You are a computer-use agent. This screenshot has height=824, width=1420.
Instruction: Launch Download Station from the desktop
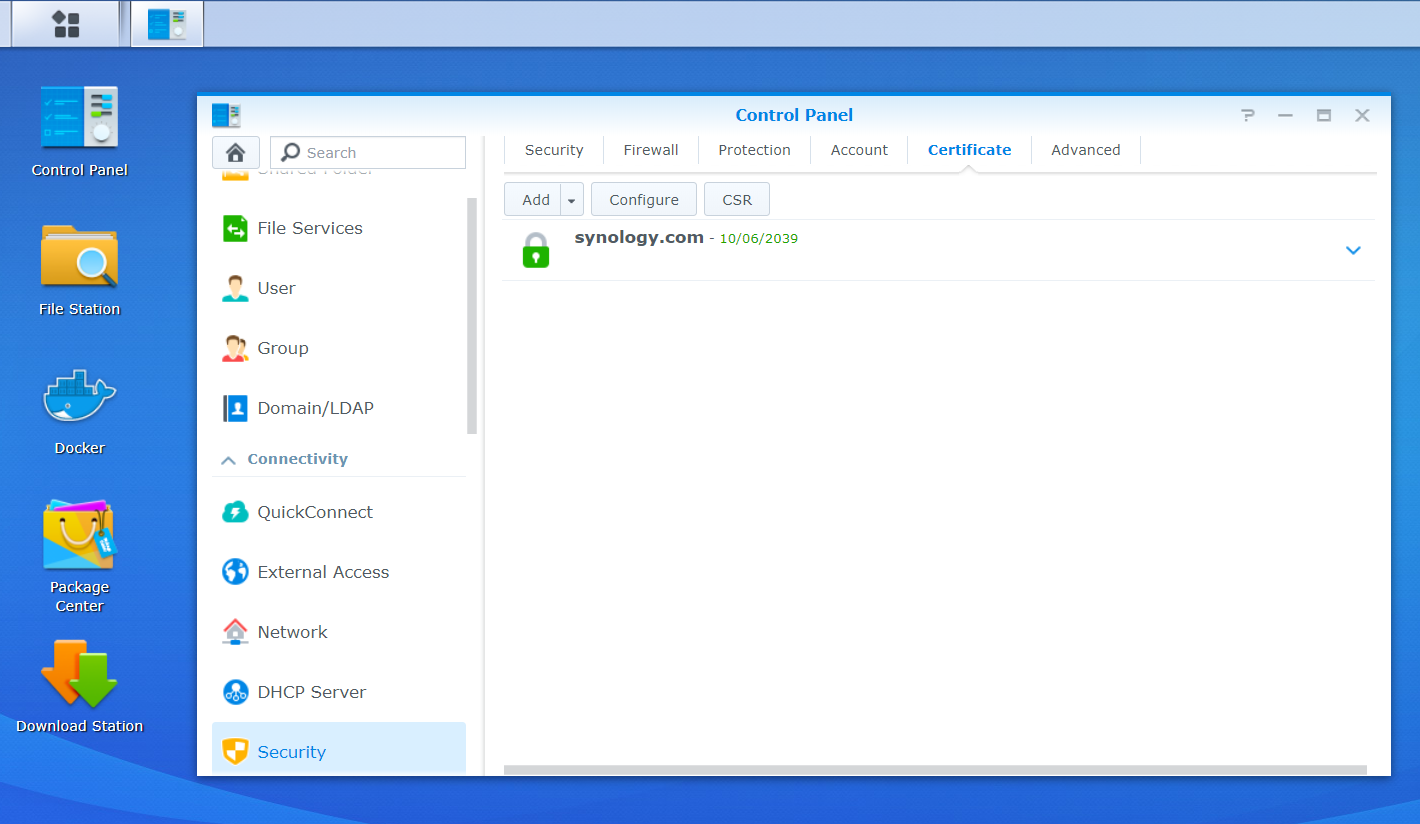click(79, 673)
